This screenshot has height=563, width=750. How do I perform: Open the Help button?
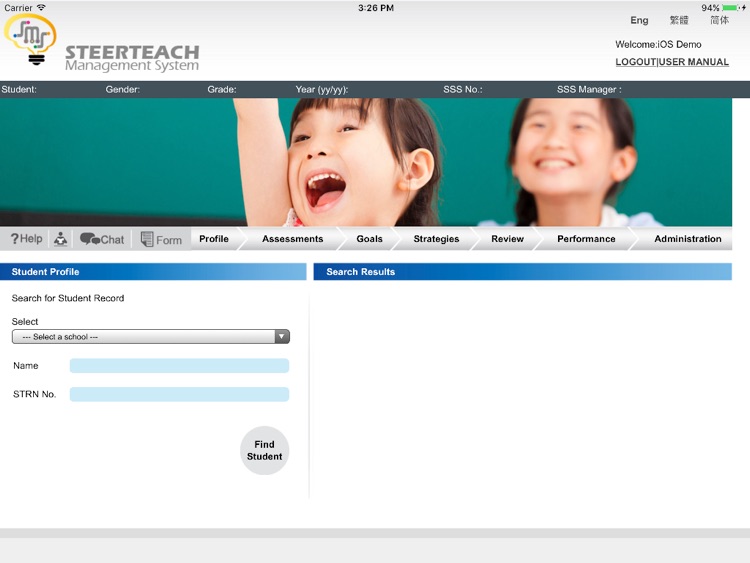click(26, 239)
